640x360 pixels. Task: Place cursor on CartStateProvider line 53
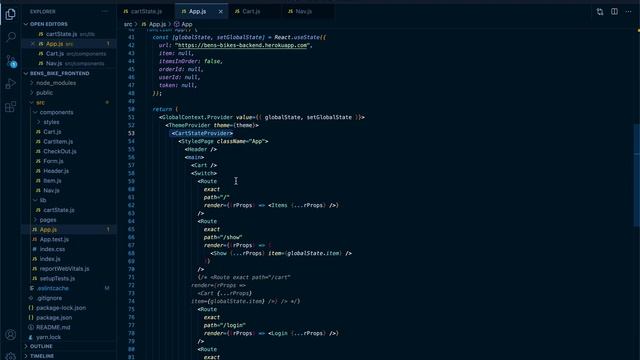[202, 133]
